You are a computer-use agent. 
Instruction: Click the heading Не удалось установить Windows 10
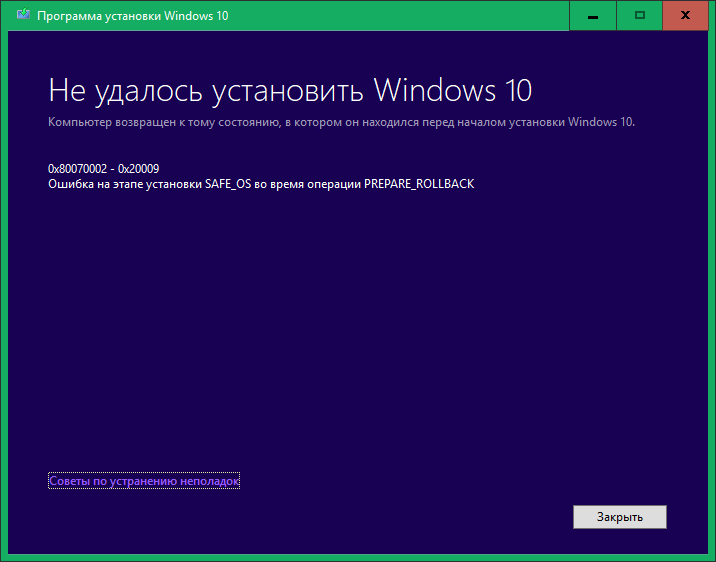[290, 90]
